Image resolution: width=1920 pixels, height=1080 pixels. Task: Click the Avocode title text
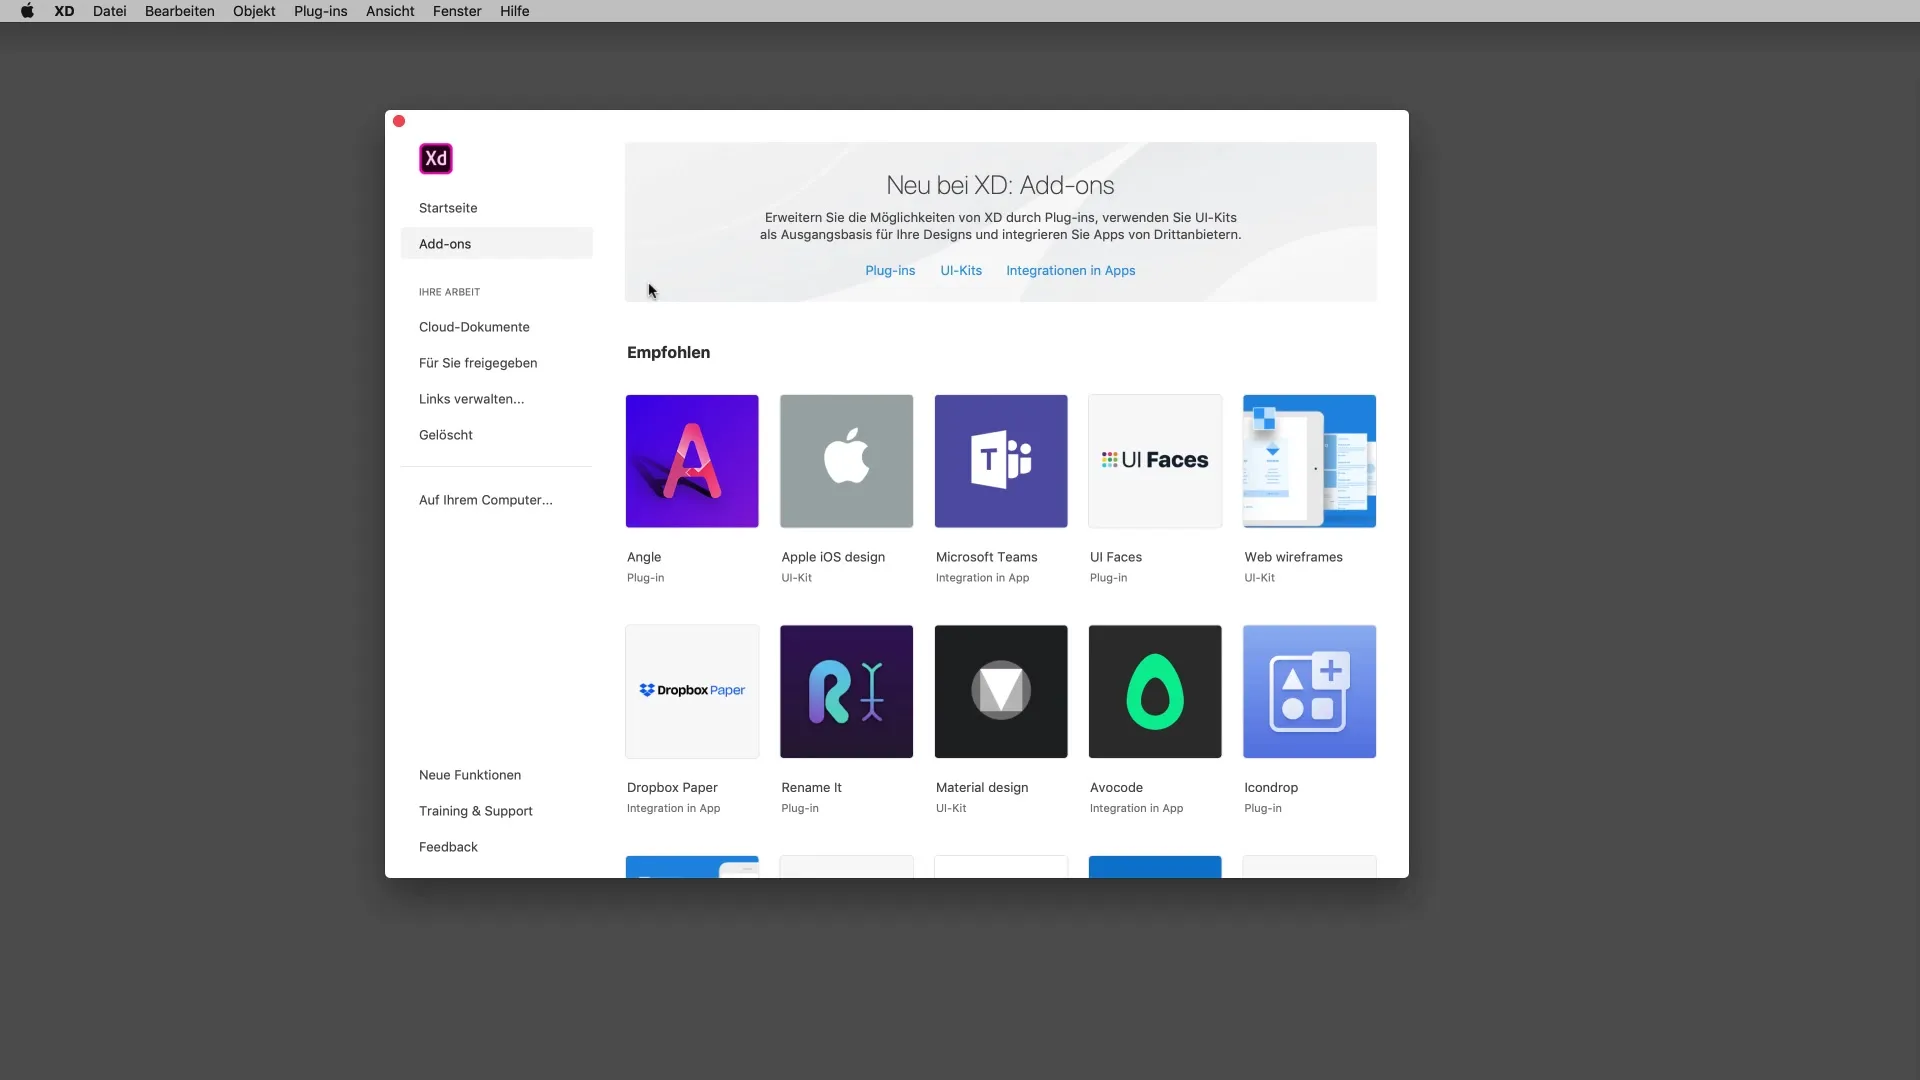[1116, 788]
